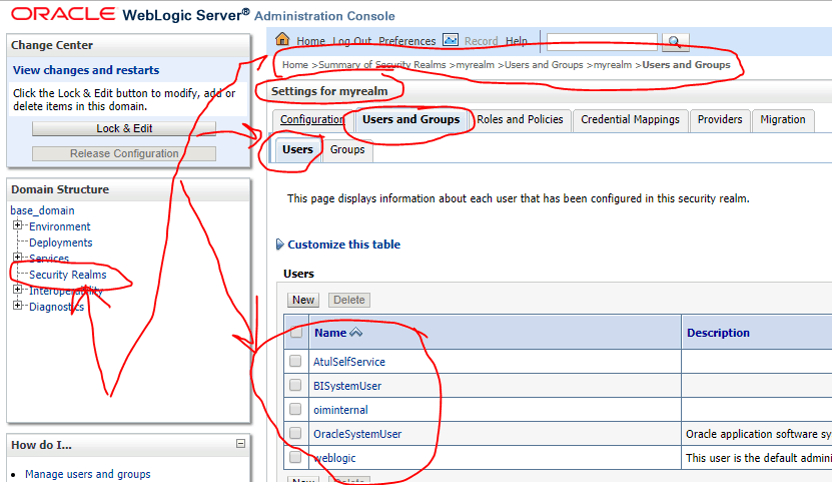Open Interoperability in the domain tree
This screenshot has height=485, width=832.
pos(66,291)
